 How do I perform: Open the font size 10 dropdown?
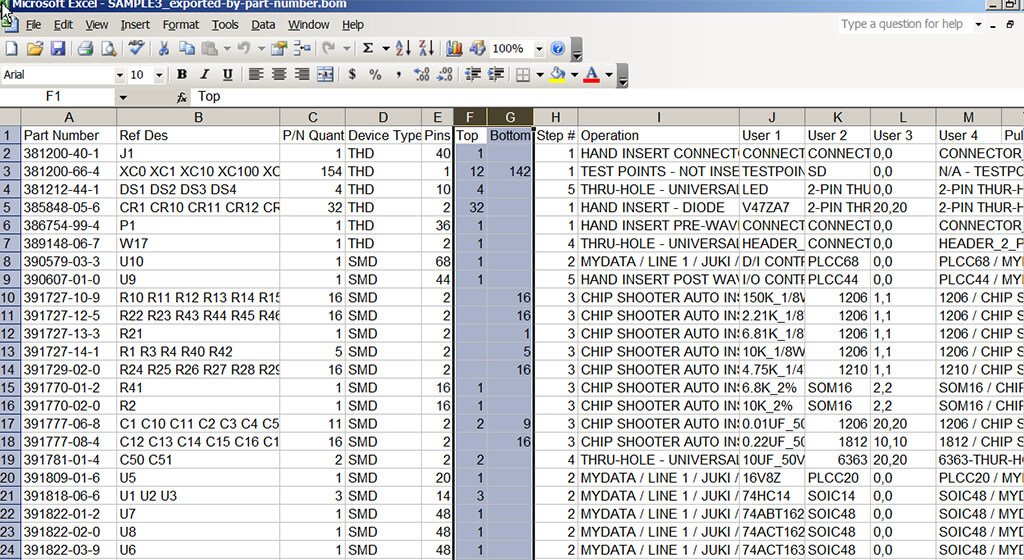pyautogui.click(x=159, y=75)
